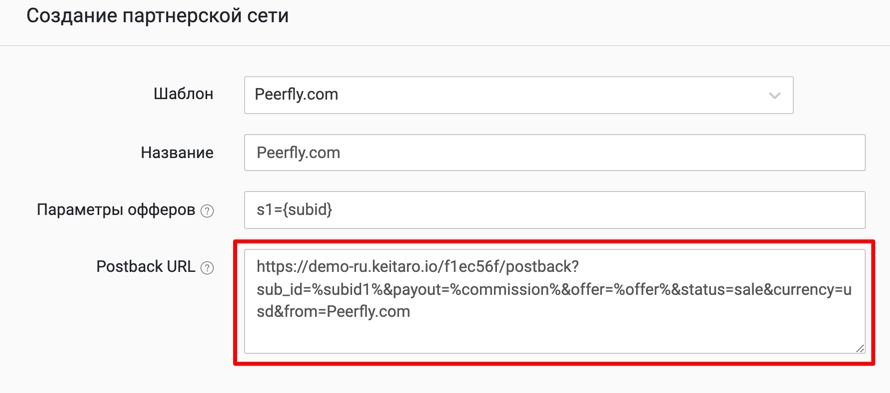
Task: Click the Postback URL label text
Action: point(146,267)
